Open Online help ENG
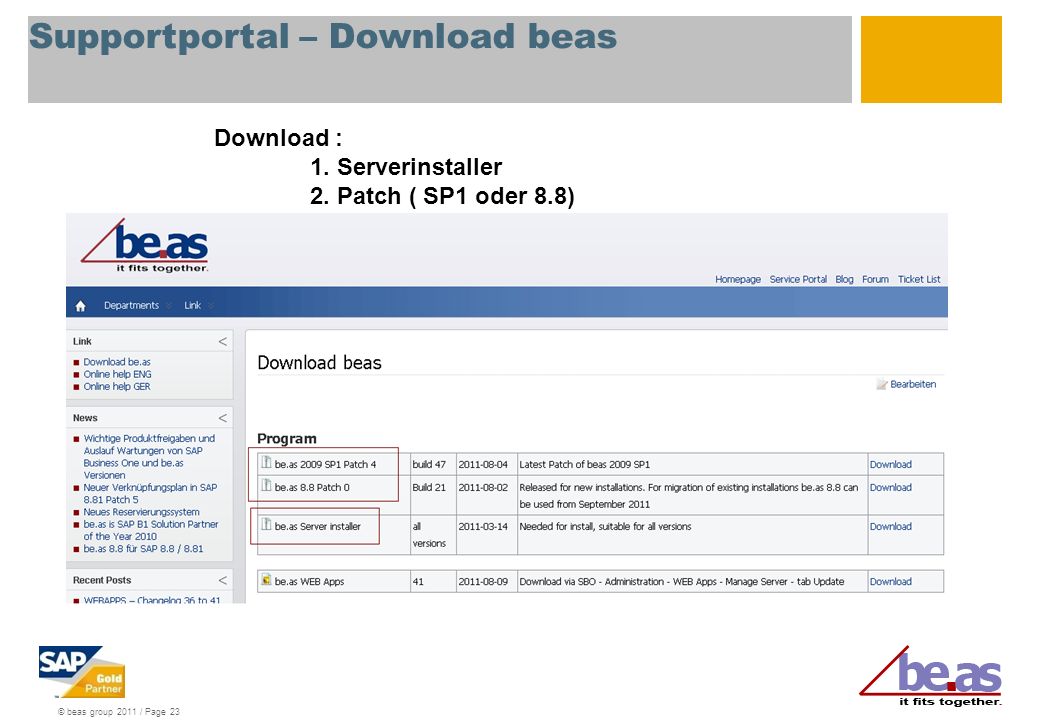 click(x=117, y=375)
